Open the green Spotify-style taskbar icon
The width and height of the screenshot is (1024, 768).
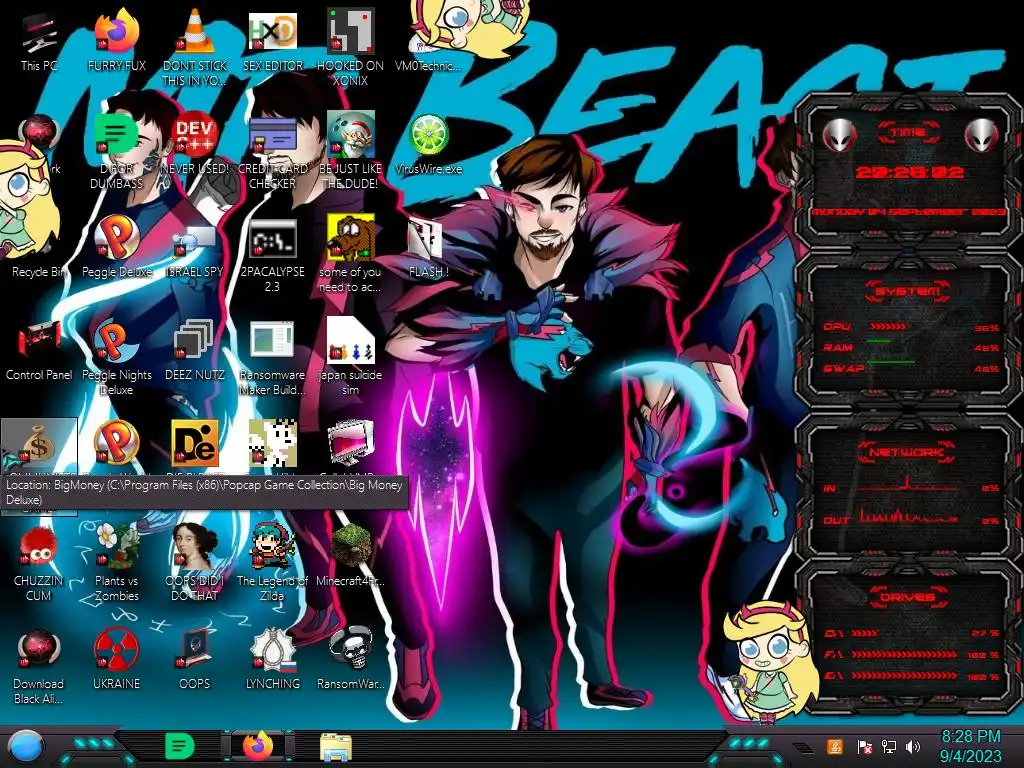click(180, 746)
